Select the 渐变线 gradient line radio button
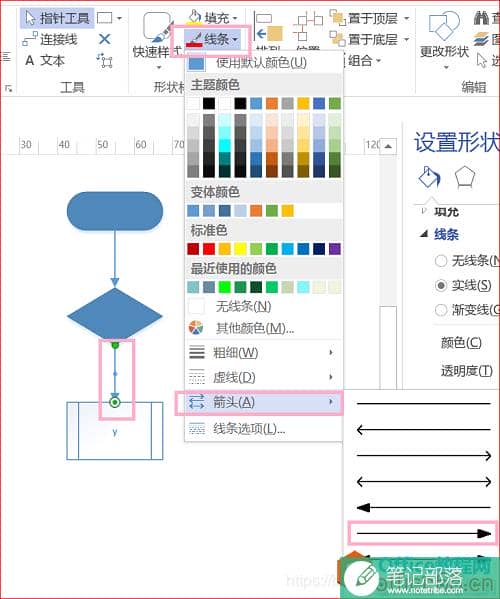This screenshot has width=500, height=599. click(441, 309)
